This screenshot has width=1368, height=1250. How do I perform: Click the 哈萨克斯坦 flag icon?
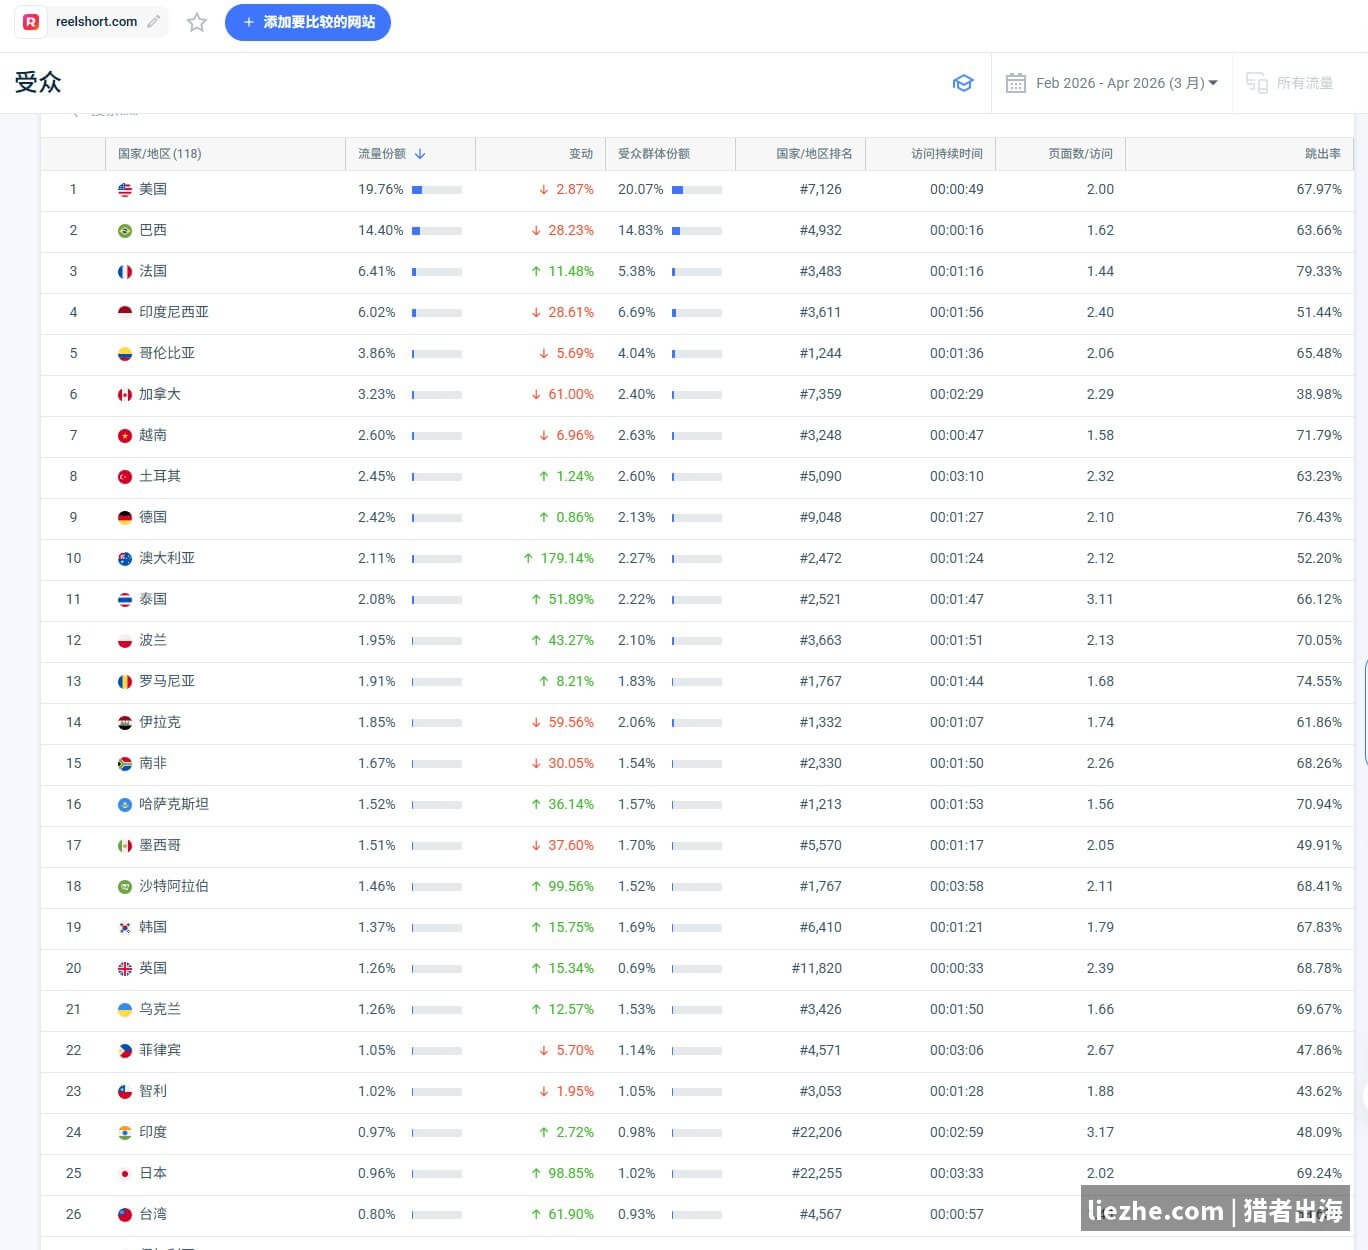(x=125, y=805)
